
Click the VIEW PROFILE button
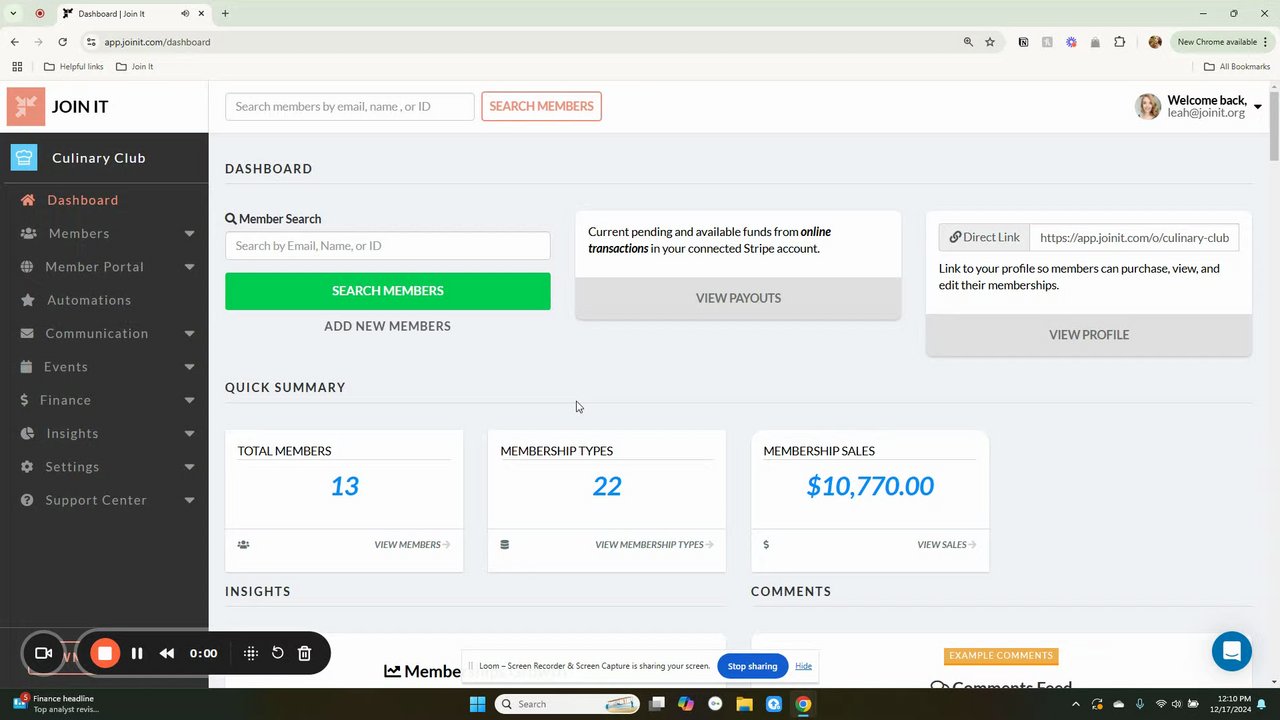1088,335
